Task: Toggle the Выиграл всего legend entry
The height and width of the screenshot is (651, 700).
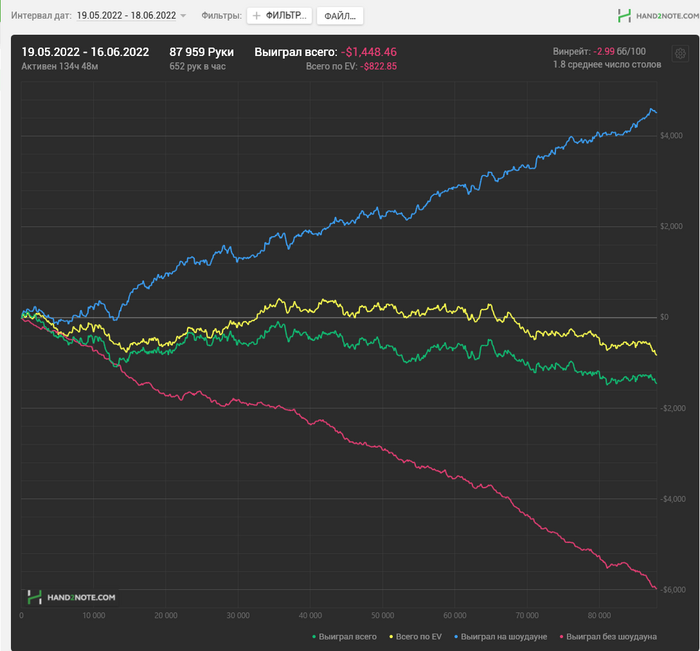Action: point(344,637)
